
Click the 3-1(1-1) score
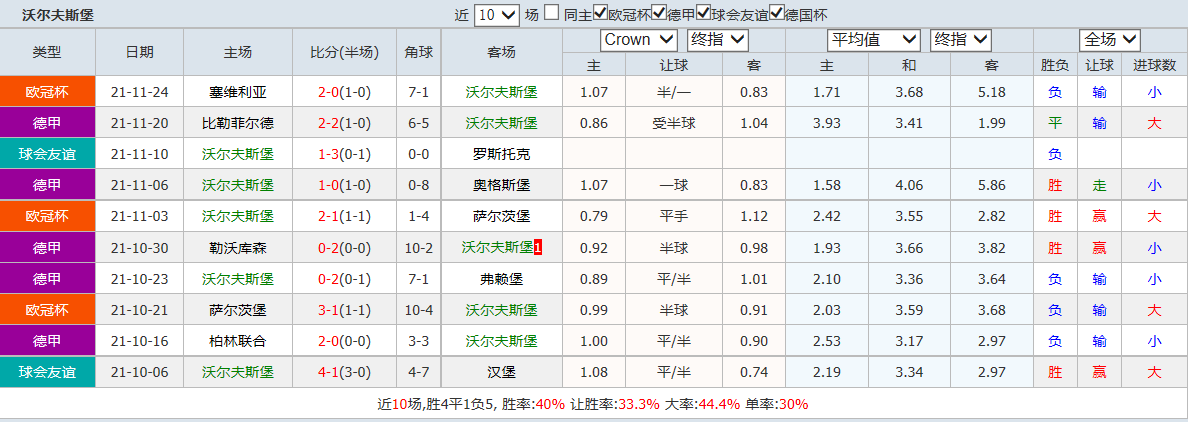pos(345,310)
